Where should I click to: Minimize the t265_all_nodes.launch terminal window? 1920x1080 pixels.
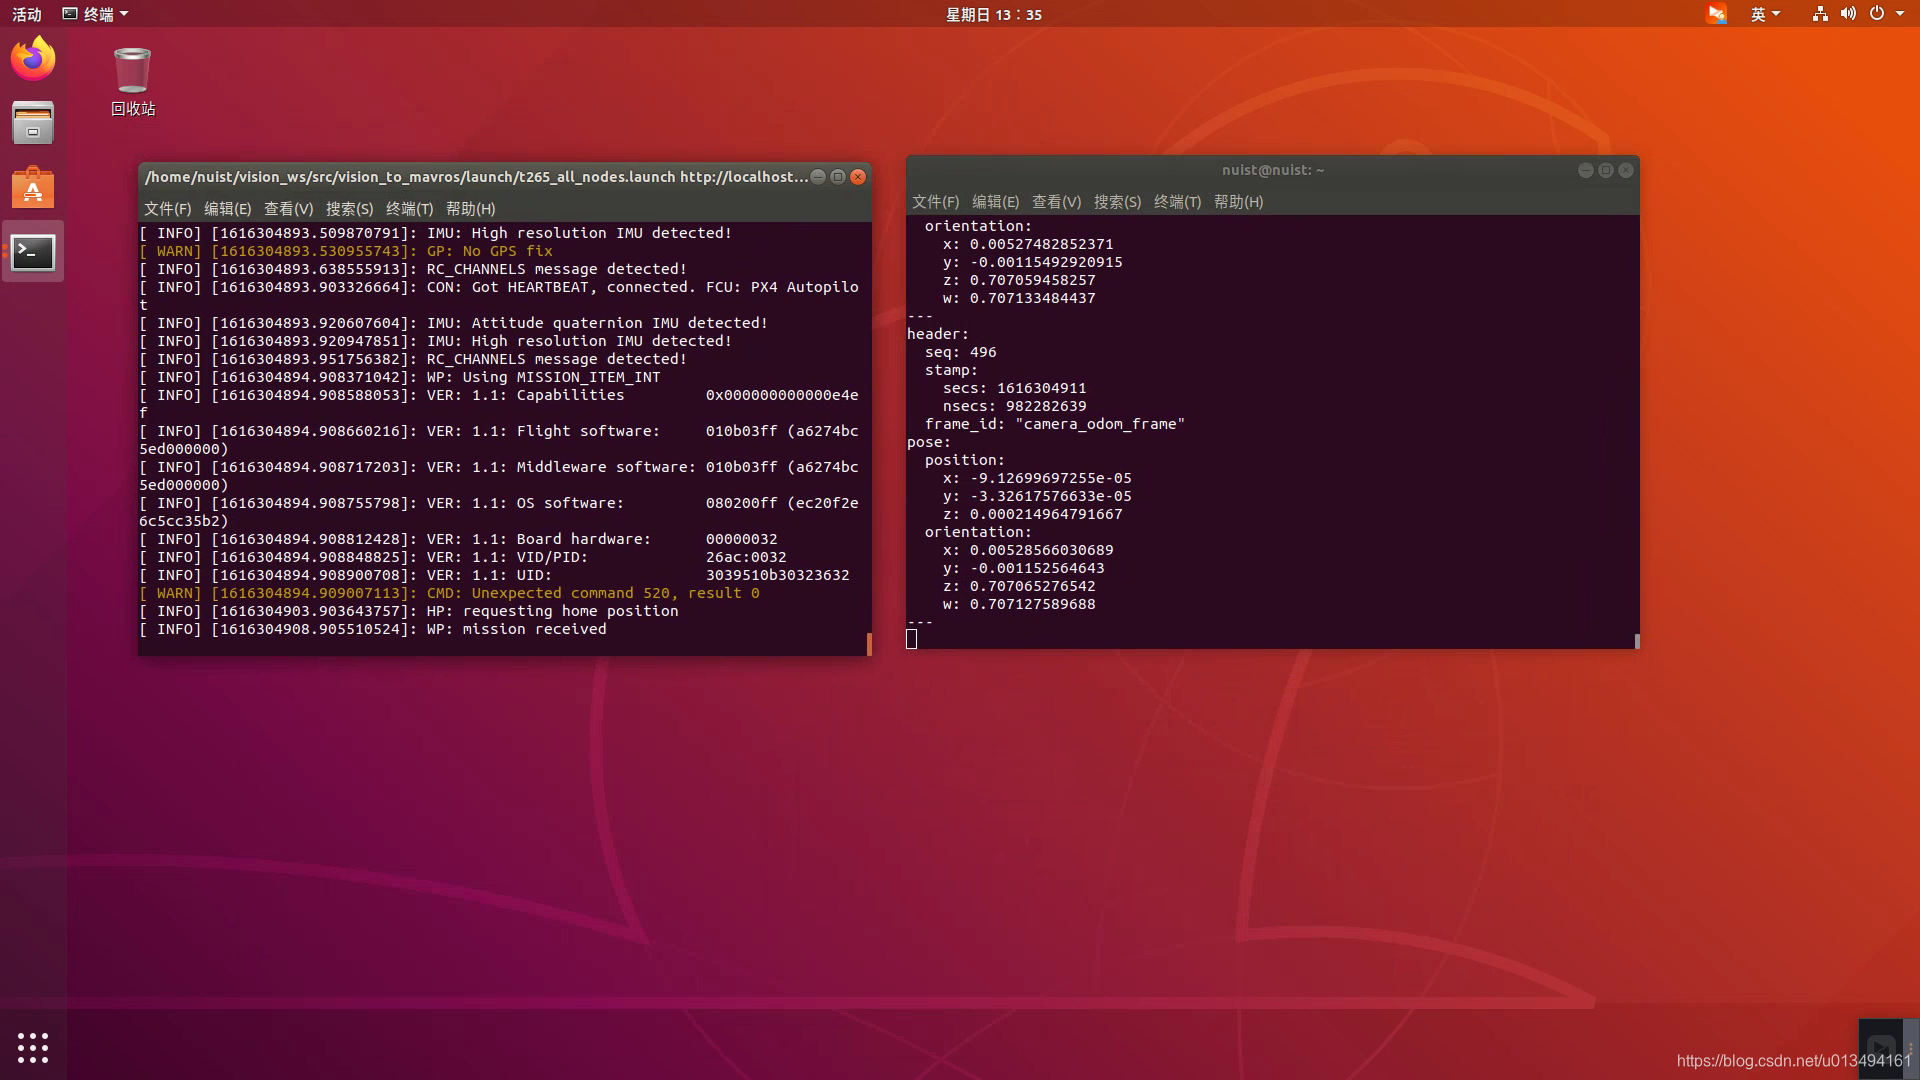[x=818, y=177]
